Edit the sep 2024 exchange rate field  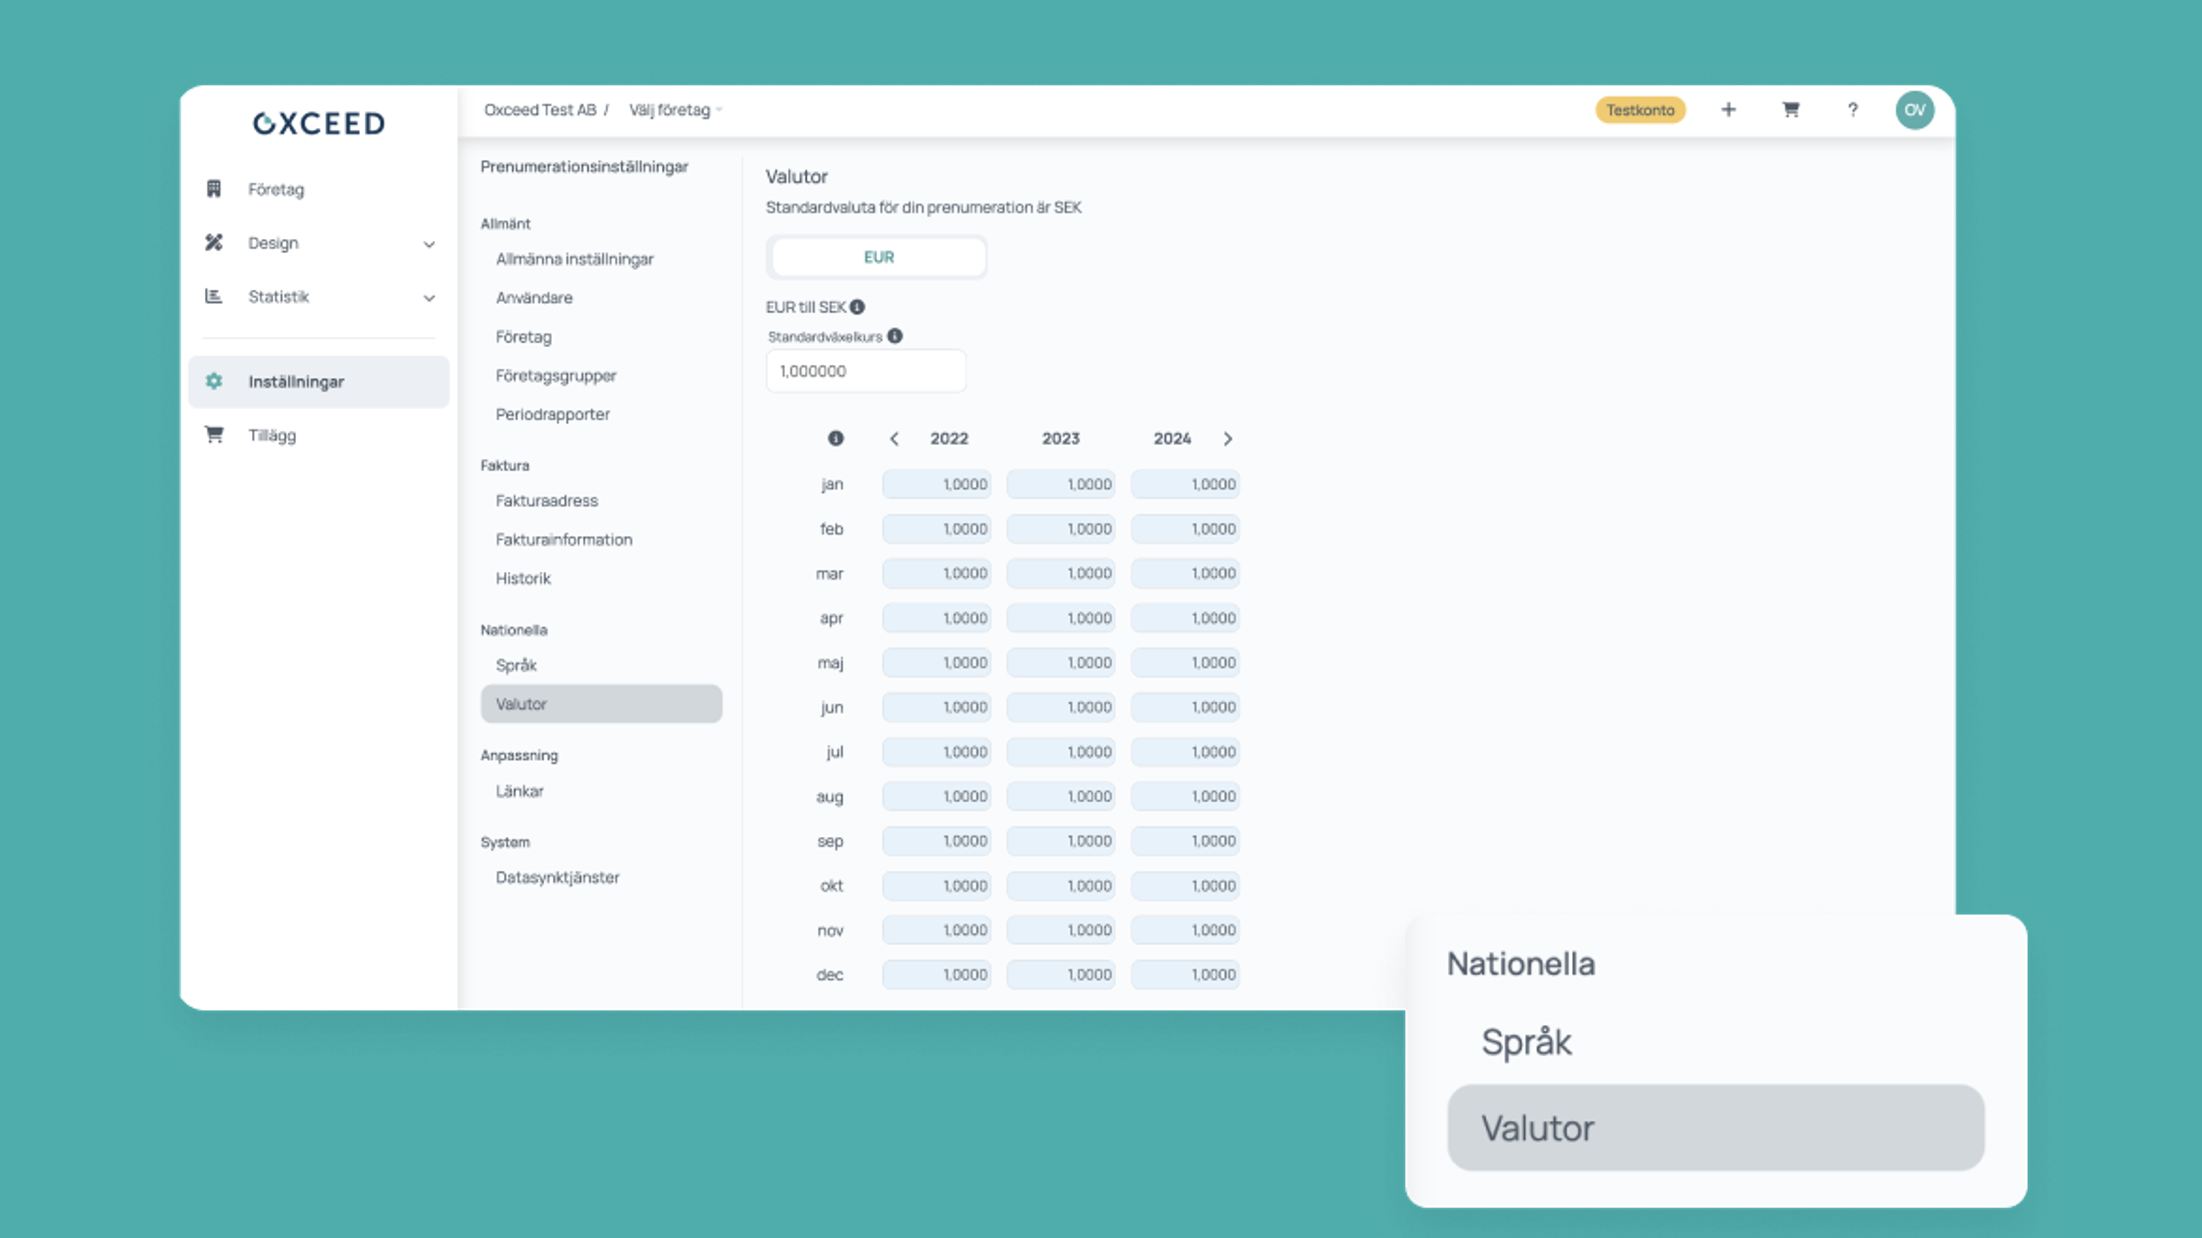(x=1185, y=841)
